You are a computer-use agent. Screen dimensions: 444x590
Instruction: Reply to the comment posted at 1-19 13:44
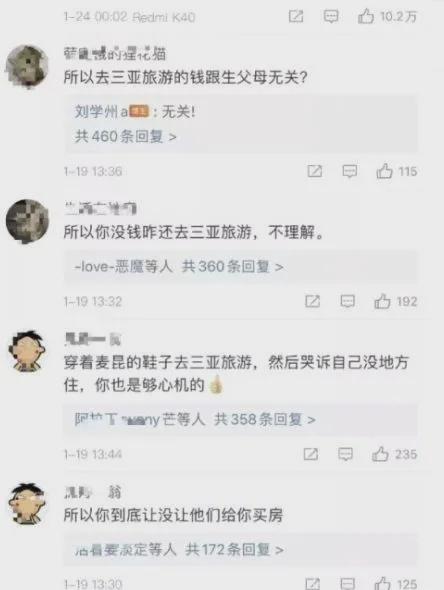click(345, 454)
